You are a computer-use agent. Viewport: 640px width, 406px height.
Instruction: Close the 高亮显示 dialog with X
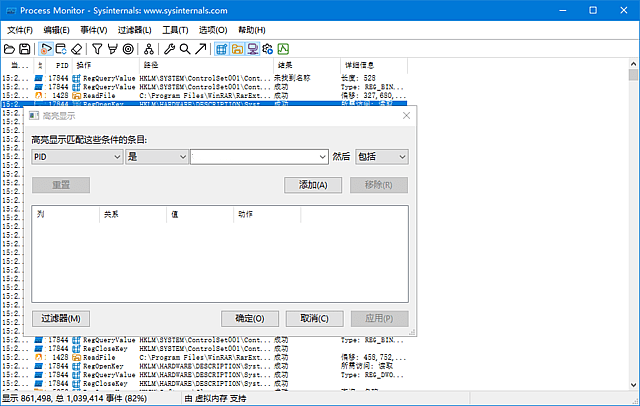coord(406,116)
